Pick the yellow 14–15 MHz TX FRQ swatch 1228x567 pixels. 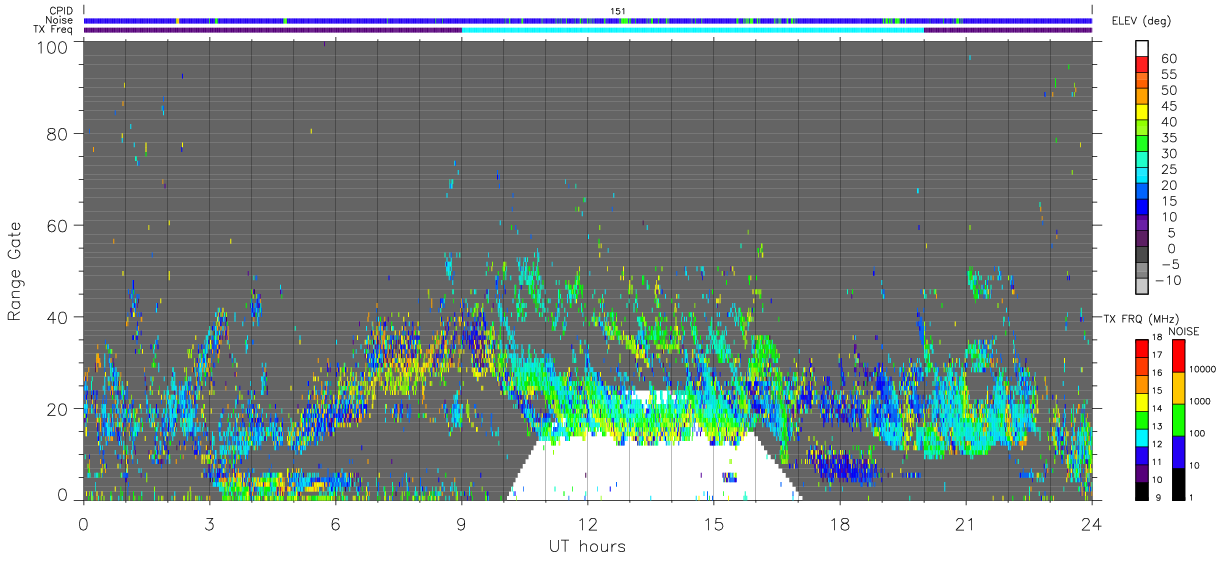click(x=1142, y=400)
